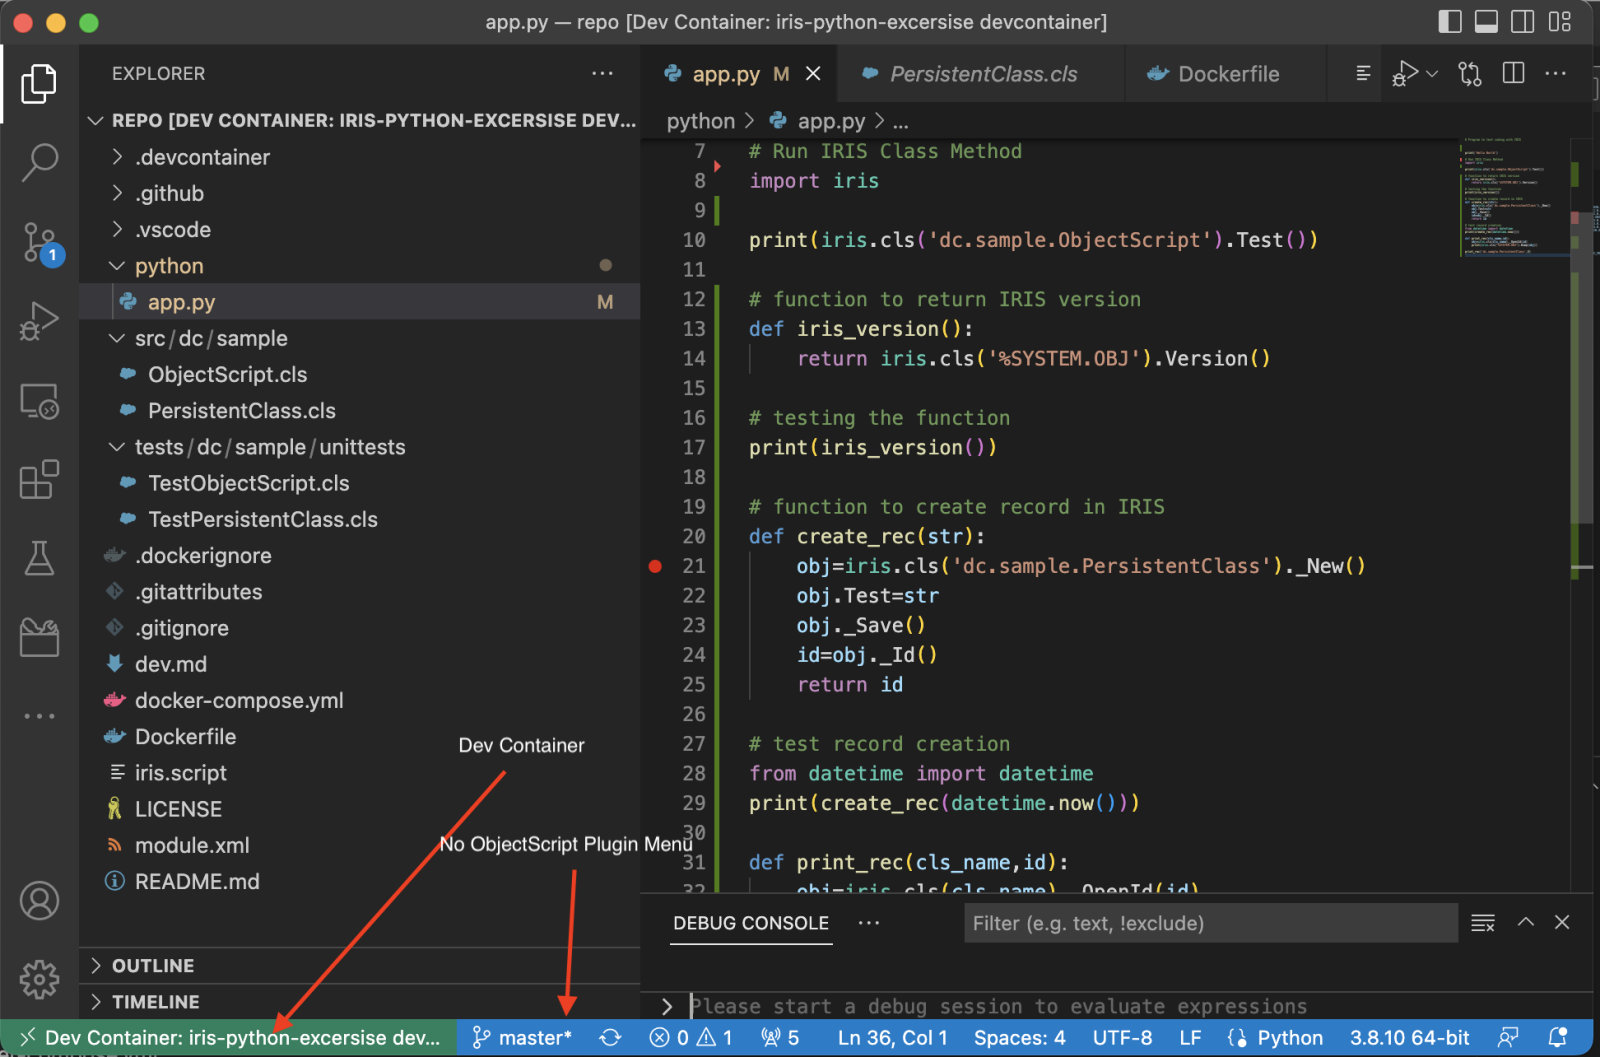Click python folder in breadcrumb
This screenshot has width=1600, height=1057.
pyautogui.click(x=700, y=121)
